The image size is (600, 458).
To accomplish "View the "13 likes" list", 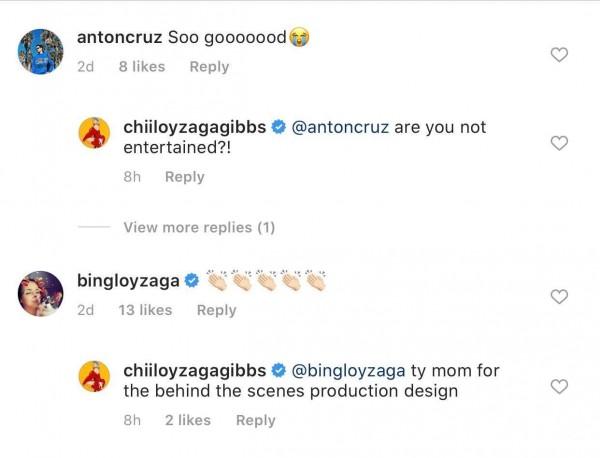I will pos(145,310).
